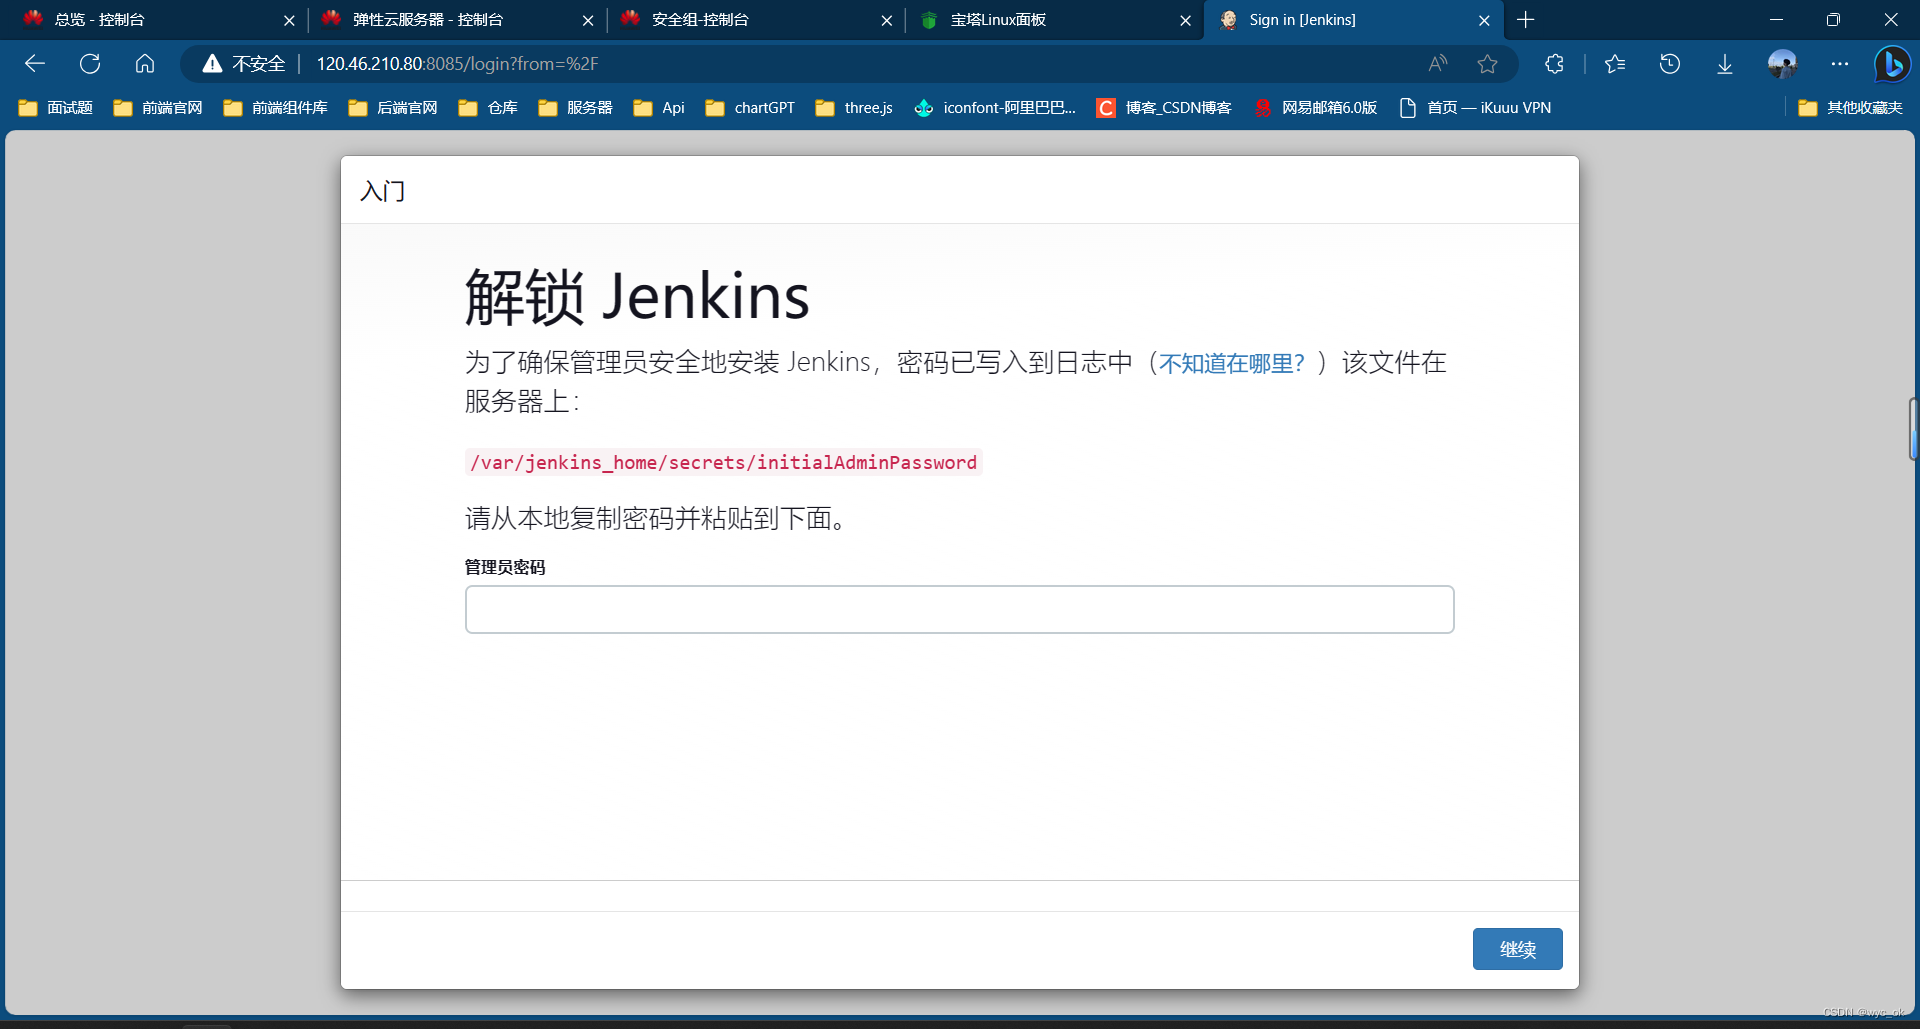Open a new tab with plus button

tap(1526, 20)
